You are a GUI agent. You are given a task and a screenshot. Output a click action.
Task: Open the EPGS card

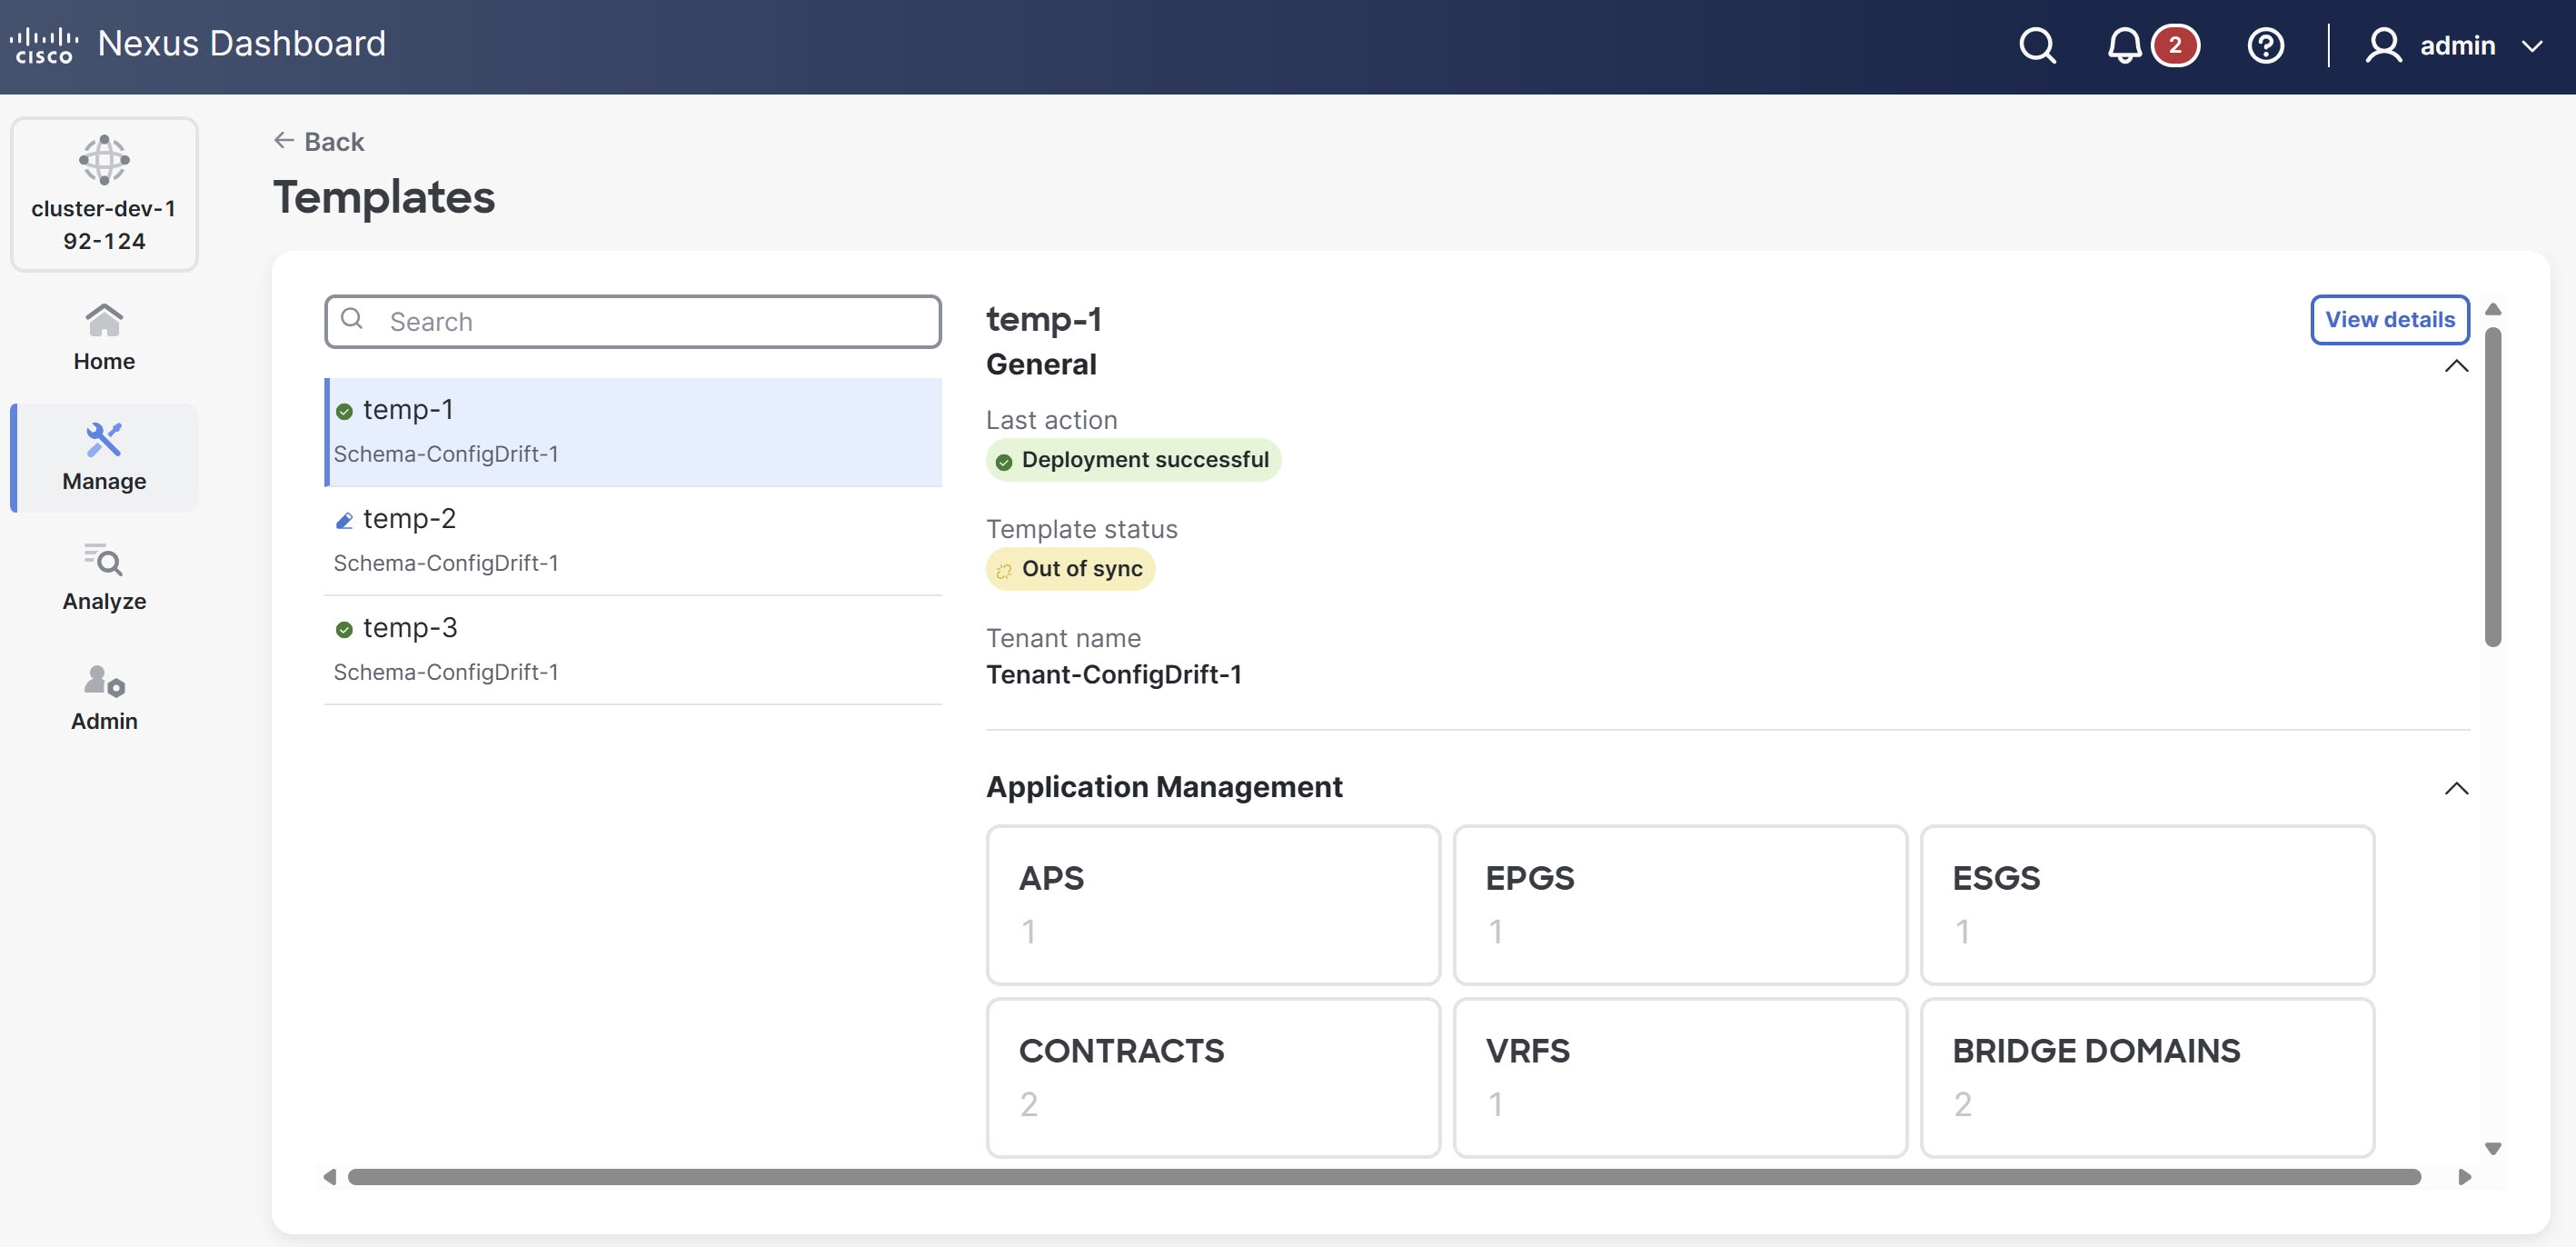pyautogui.click(x=1680, y=905)
